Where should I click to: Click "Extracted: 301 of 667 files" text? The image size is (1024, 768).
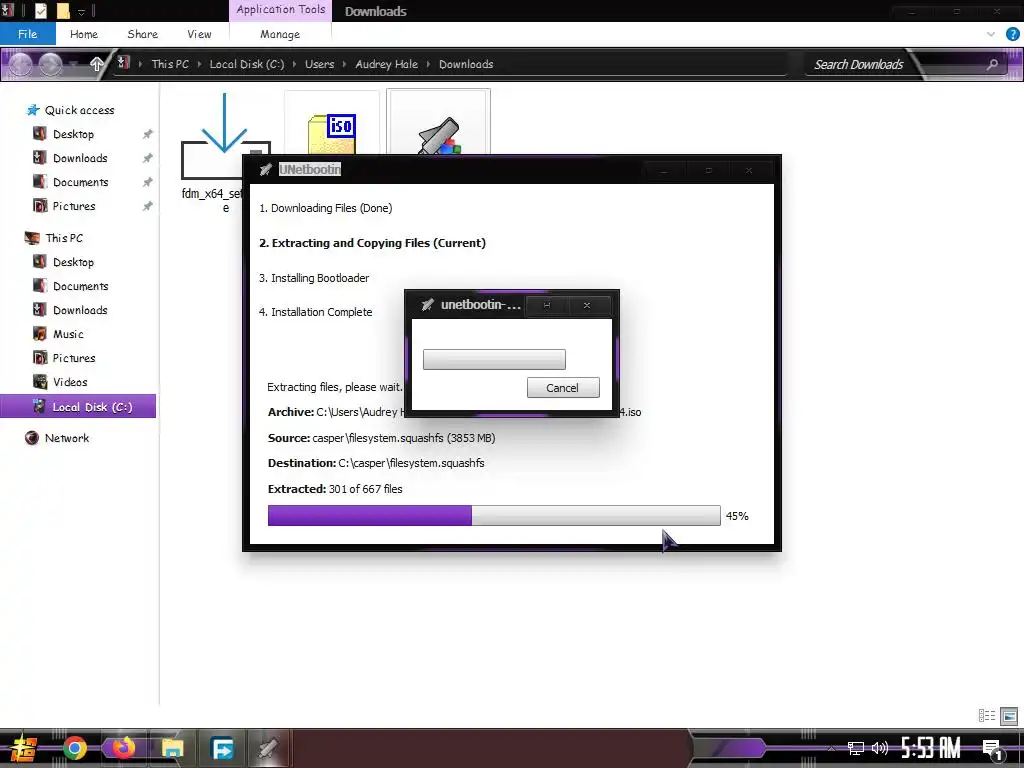pos(335,488)
